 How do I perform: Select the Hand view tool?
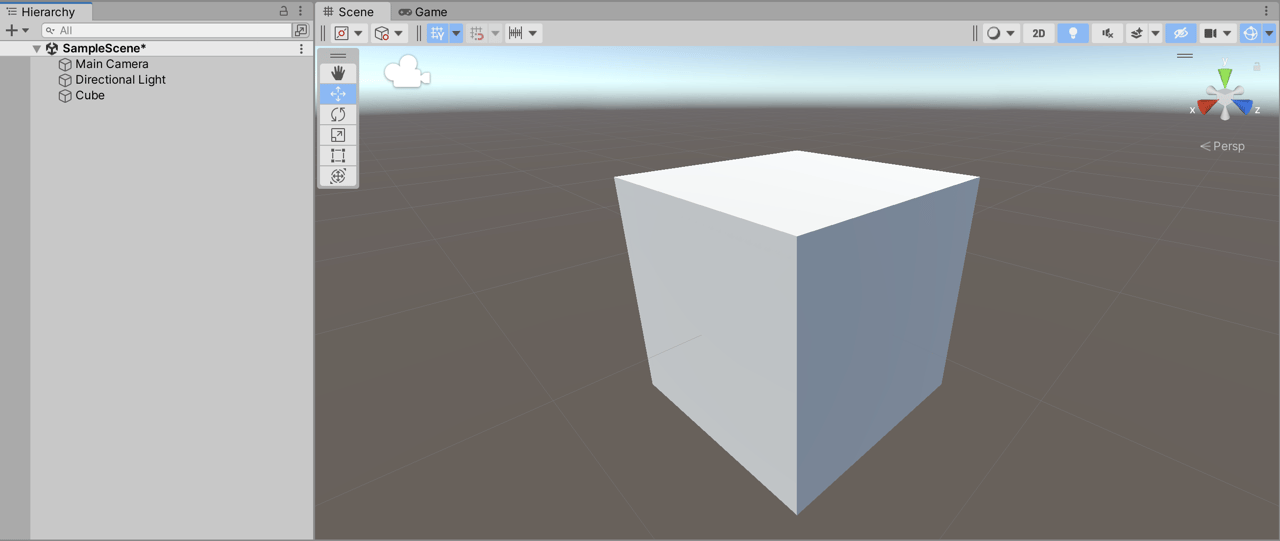[x=338, y=73]
